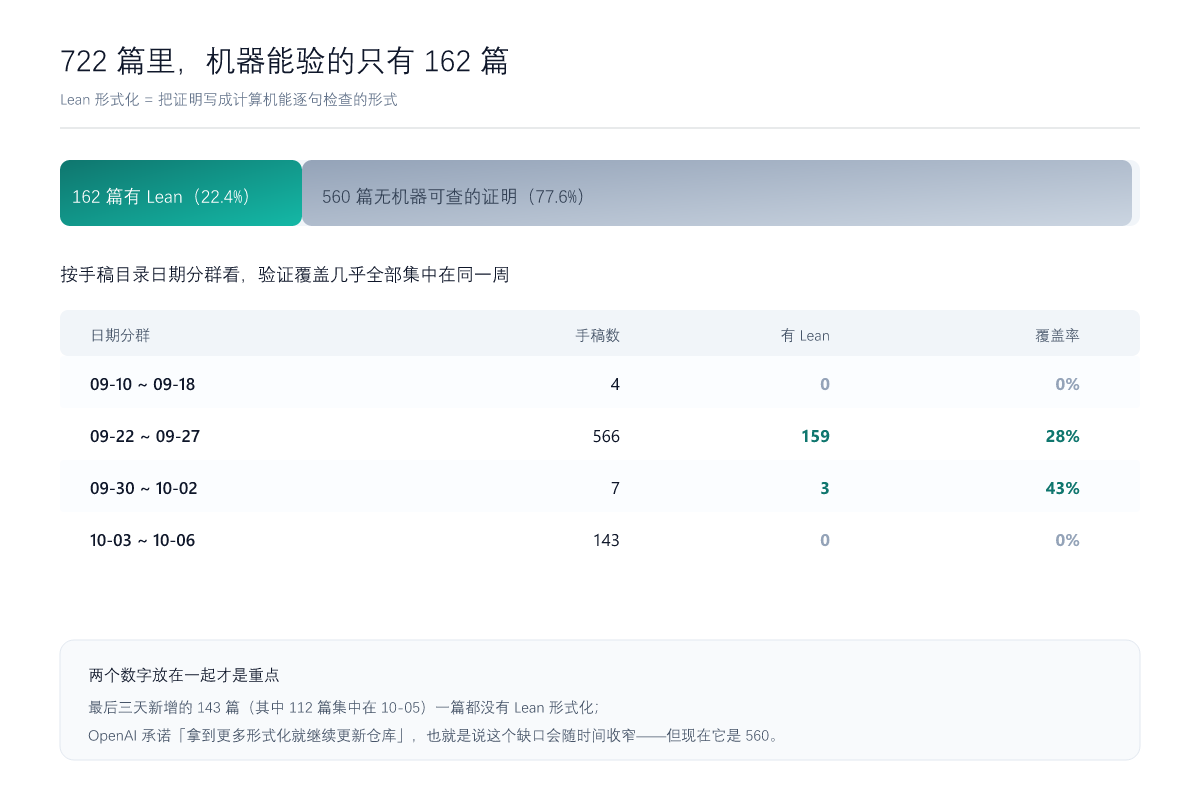Select the '09-30 ~ 10-02' row label

(x=144, y=488)
